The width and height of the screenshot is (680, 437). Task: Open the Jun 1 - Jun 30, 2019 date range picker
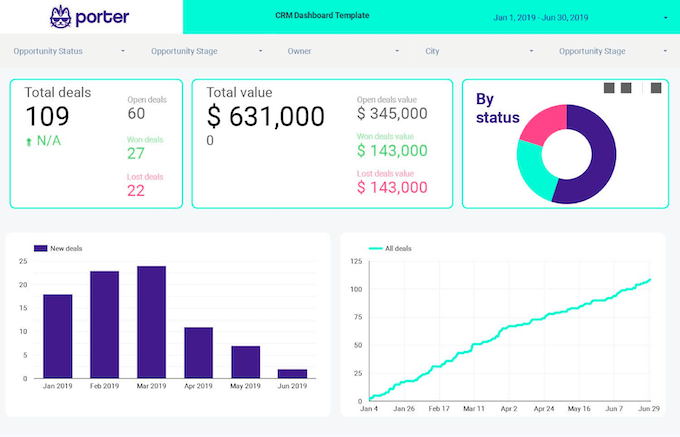click(x=580, y=17)
